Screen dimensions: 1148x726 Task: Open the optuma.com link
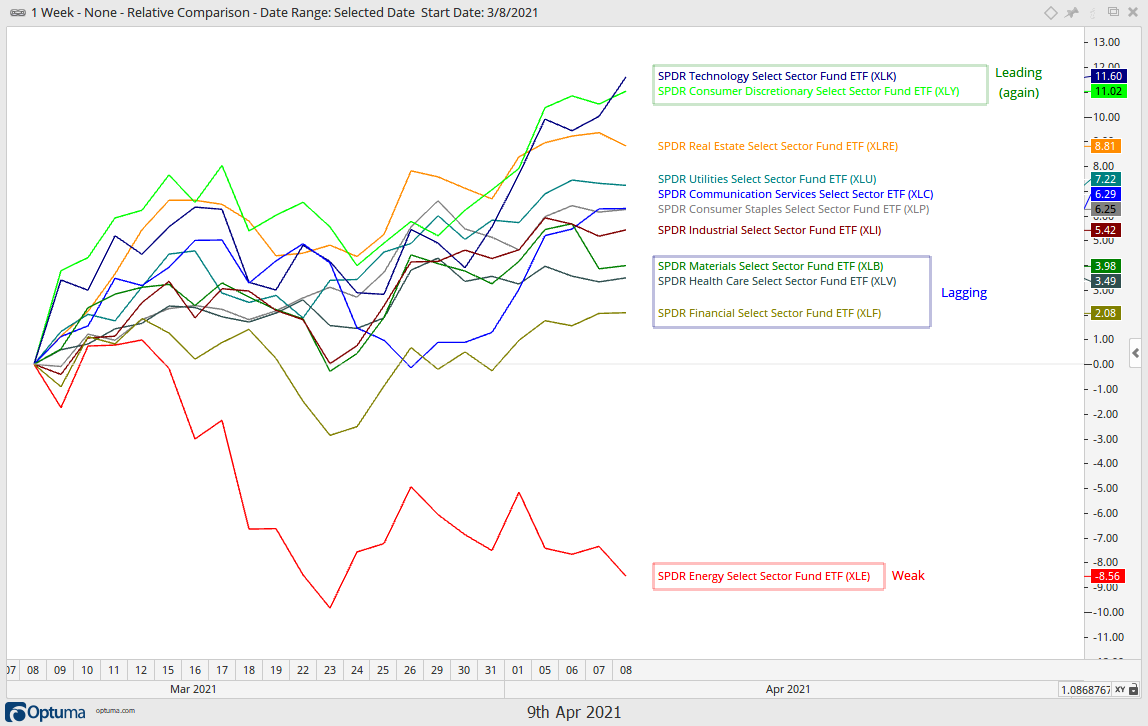[x=115, y=711]
